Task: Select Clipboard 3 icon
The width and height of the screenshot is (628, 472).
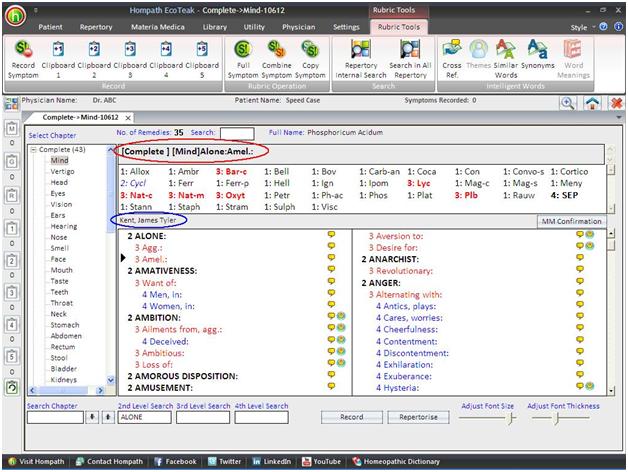Action: pyautogui.click(x=130, y=49)
